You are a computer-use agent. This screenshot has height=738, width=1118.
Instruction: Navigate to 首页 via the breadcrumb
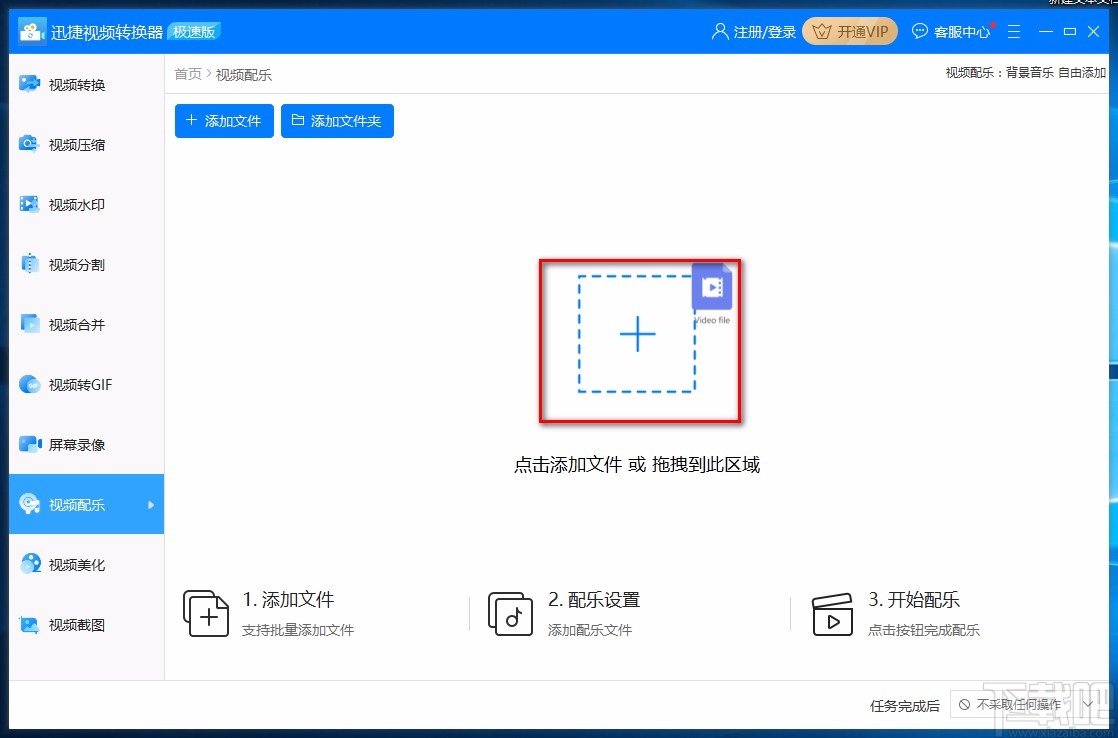click(187, 74)
